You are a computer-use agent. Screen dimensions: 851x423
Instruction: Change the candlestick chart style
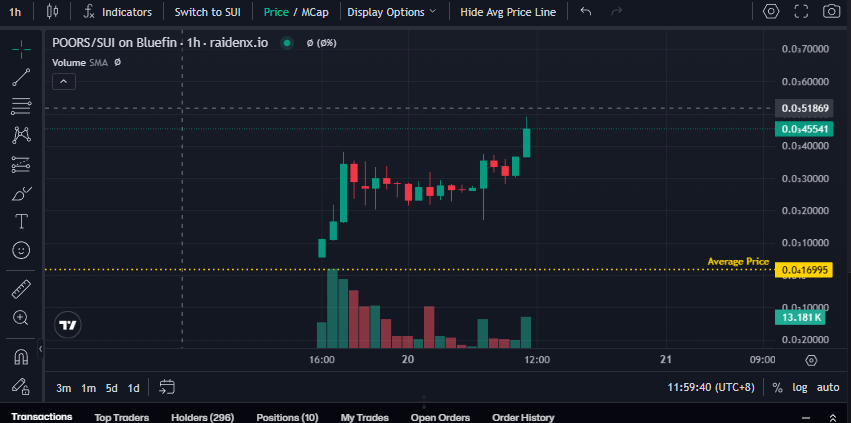(x=53, y=11)
